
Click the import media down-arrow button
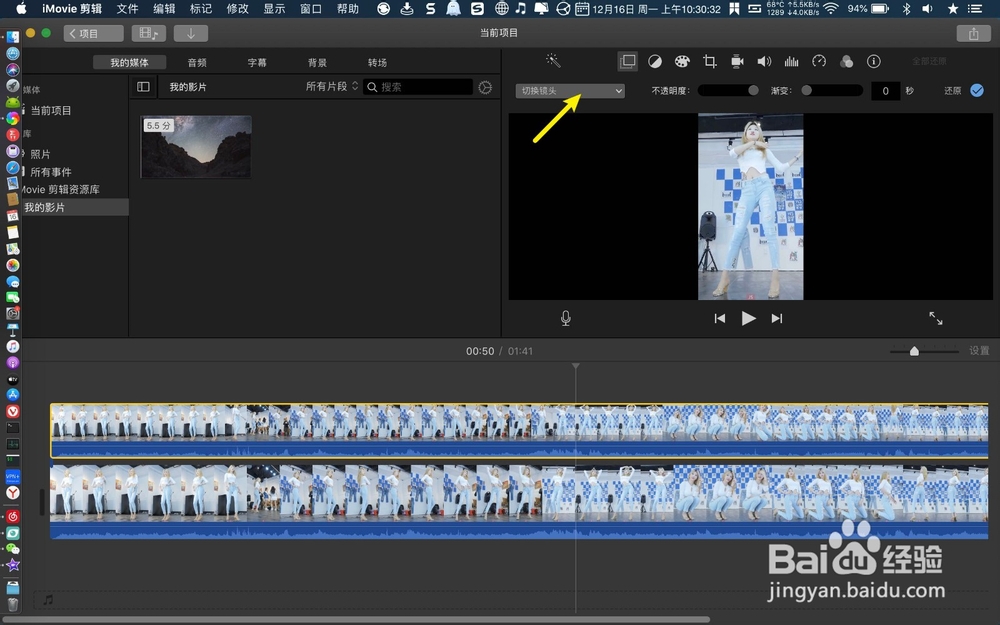(190, 33)
